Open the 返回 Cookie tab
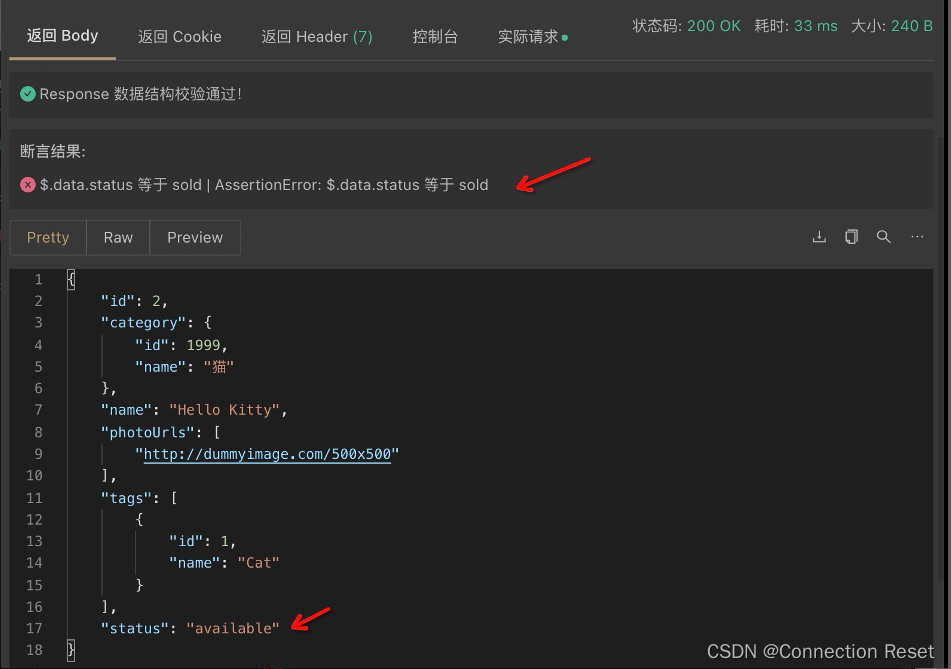The width and height of the screenshot is (951, 669). [x=180, y=37]
